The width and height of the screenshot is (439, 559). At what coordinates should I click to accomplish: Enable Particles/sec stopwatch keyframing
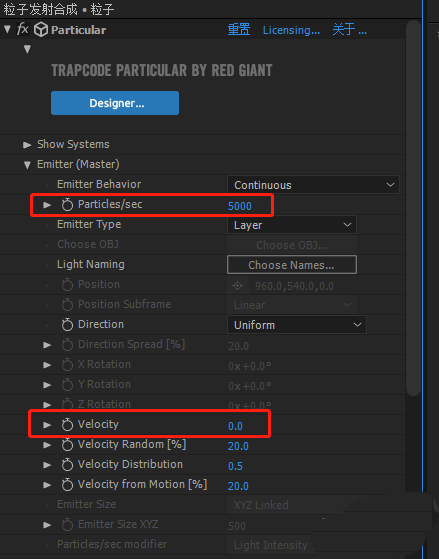(x=67, y=205)
